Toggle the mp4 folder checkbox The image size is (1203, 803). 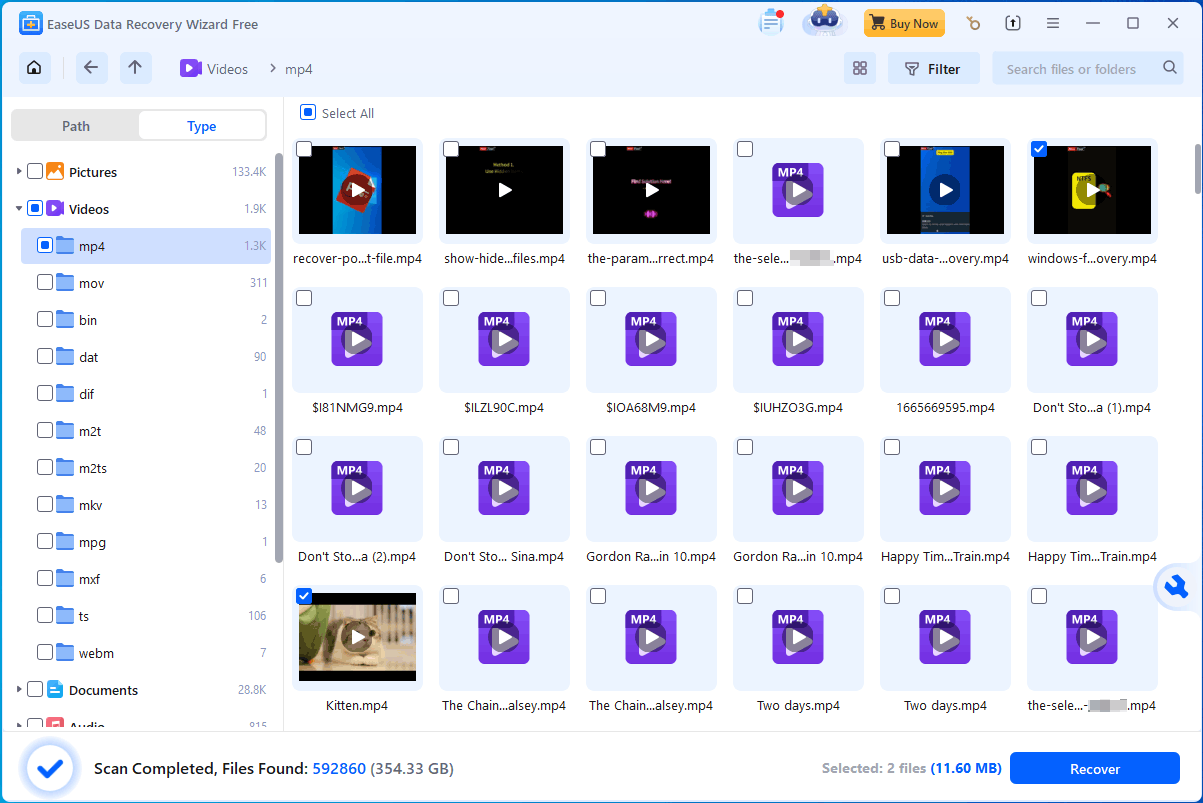tap(45, 246)
